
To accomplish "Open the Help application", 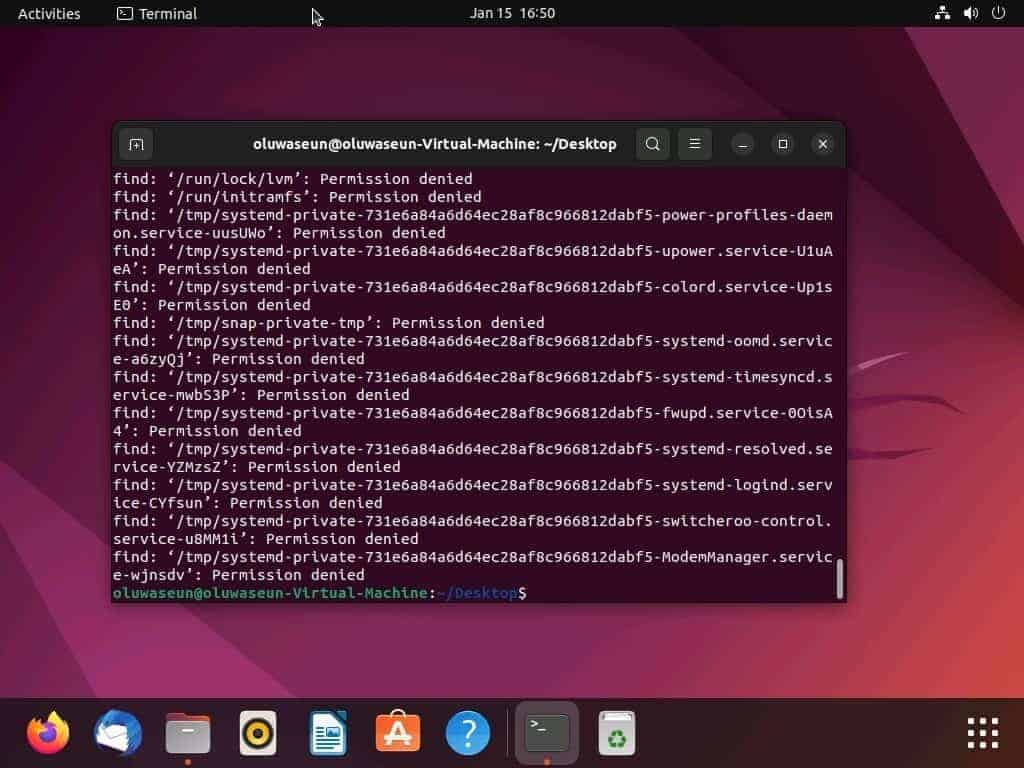I will 467,732.
